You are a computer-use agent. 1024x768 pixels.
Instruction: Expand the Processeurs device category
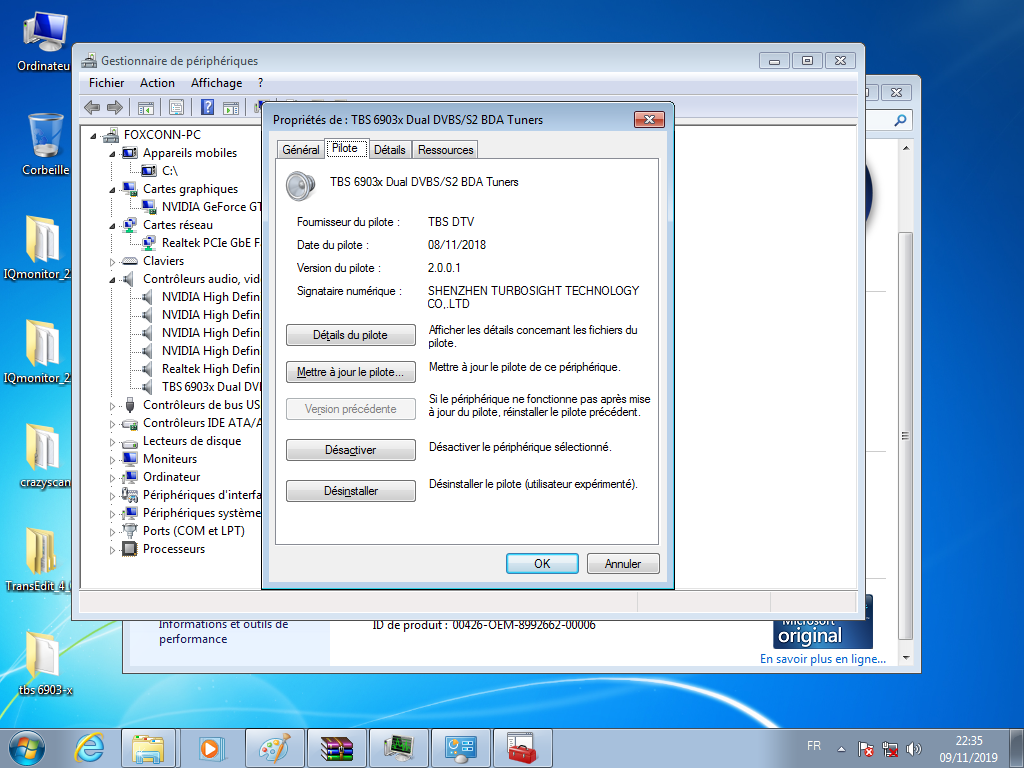tap(113, 549)
